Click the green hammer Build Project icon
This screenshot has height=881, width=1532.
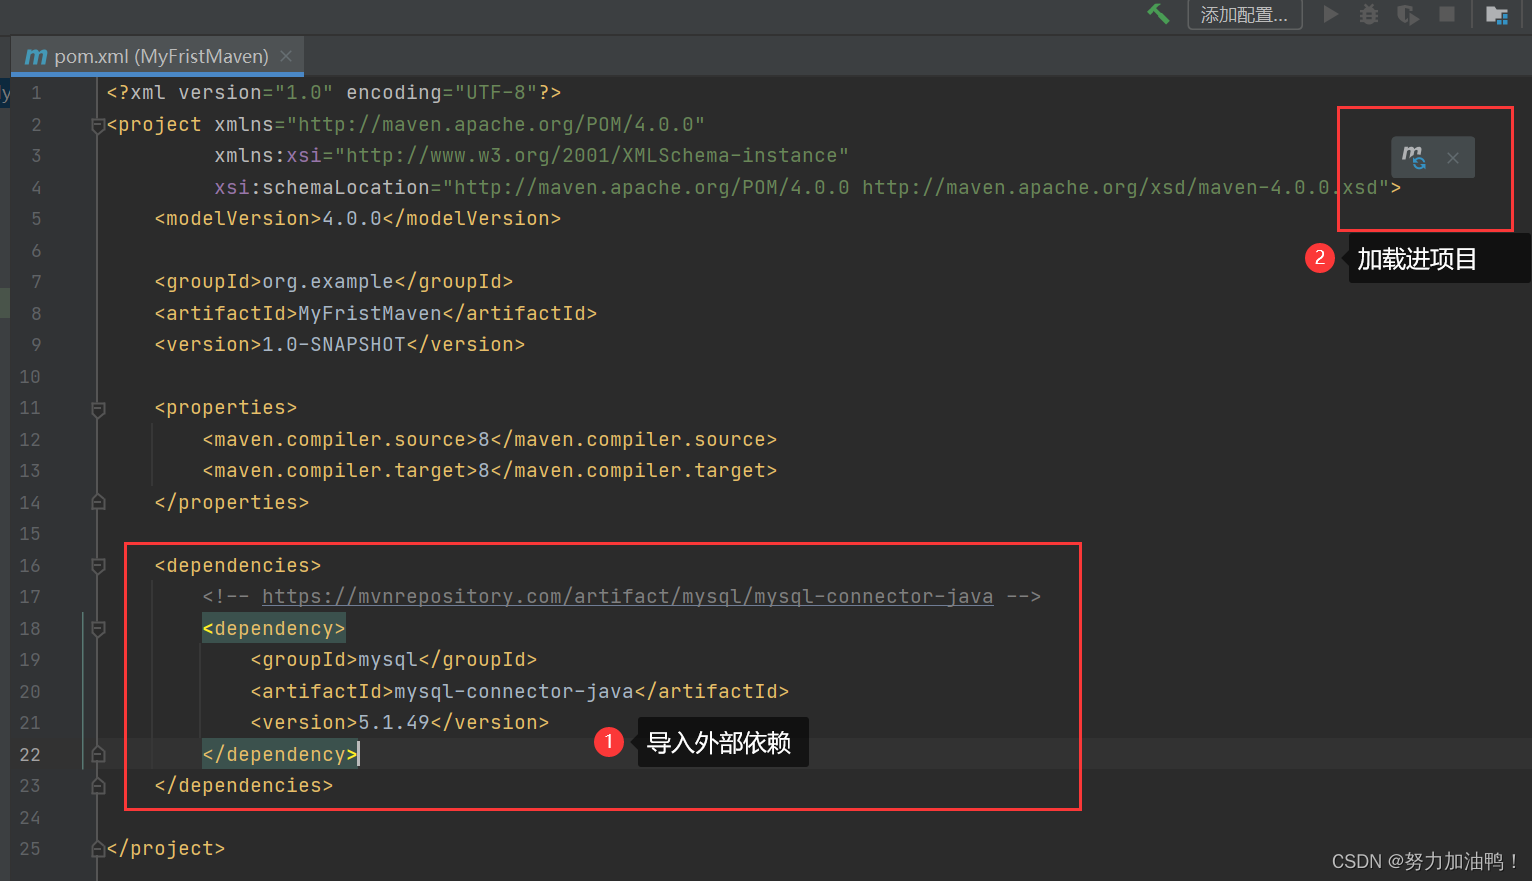click(1158, 14)
